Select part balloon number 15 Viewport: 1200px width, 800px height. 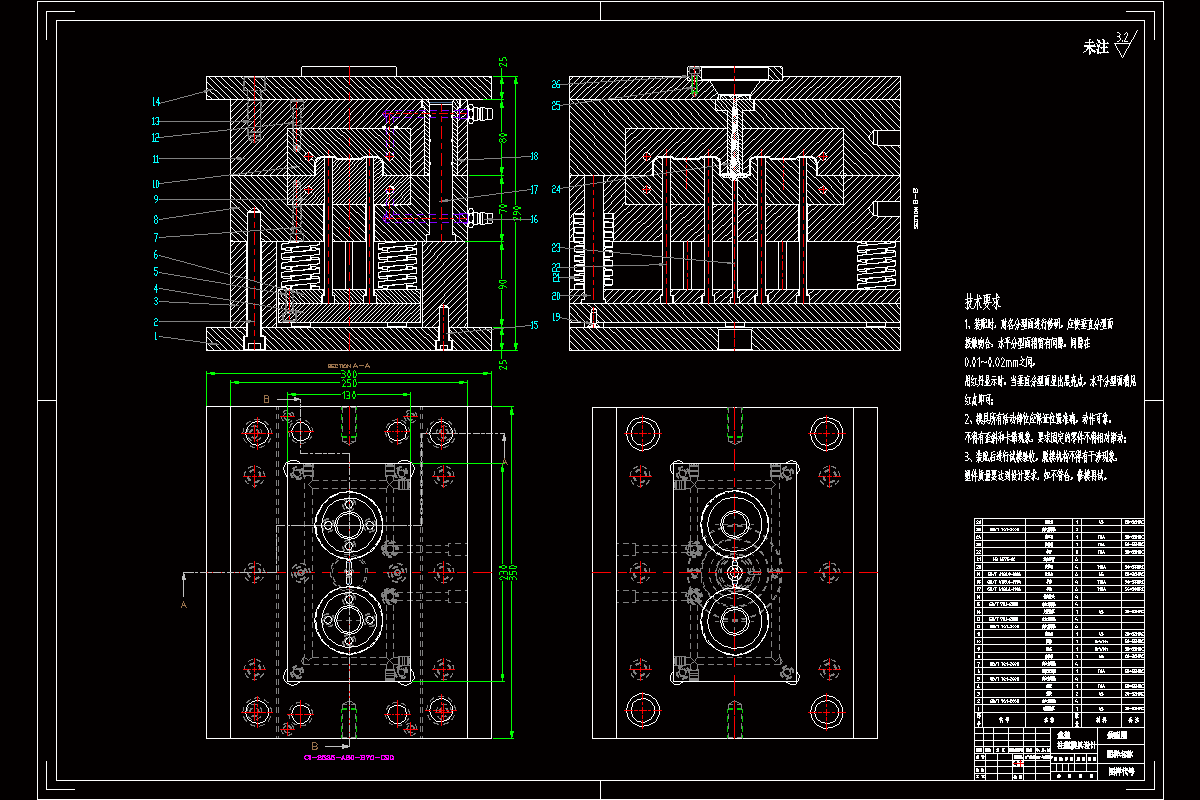click(x=534, y=324)
